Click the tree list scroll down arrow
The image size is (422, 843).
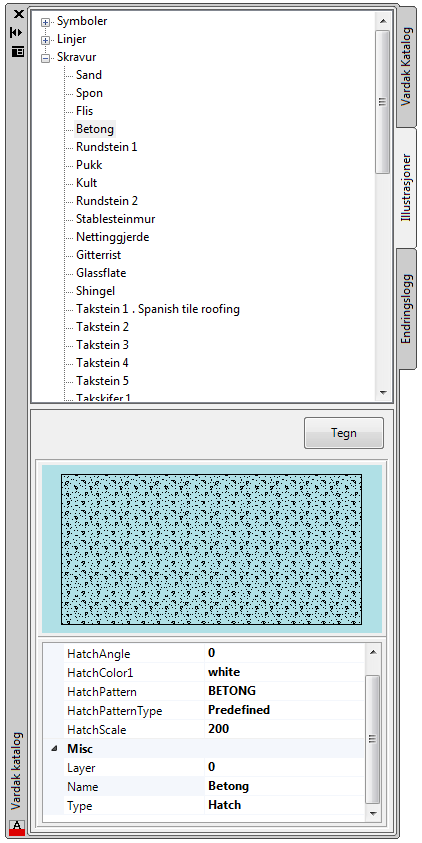[x=383, y=393]
